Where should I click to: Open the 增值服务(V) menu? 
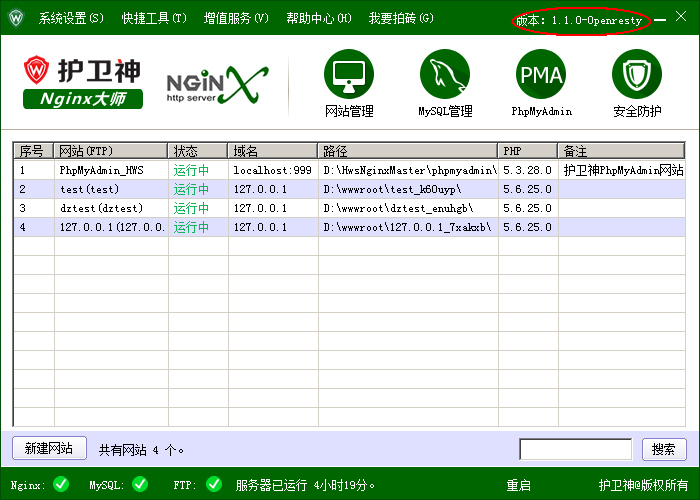236,18
